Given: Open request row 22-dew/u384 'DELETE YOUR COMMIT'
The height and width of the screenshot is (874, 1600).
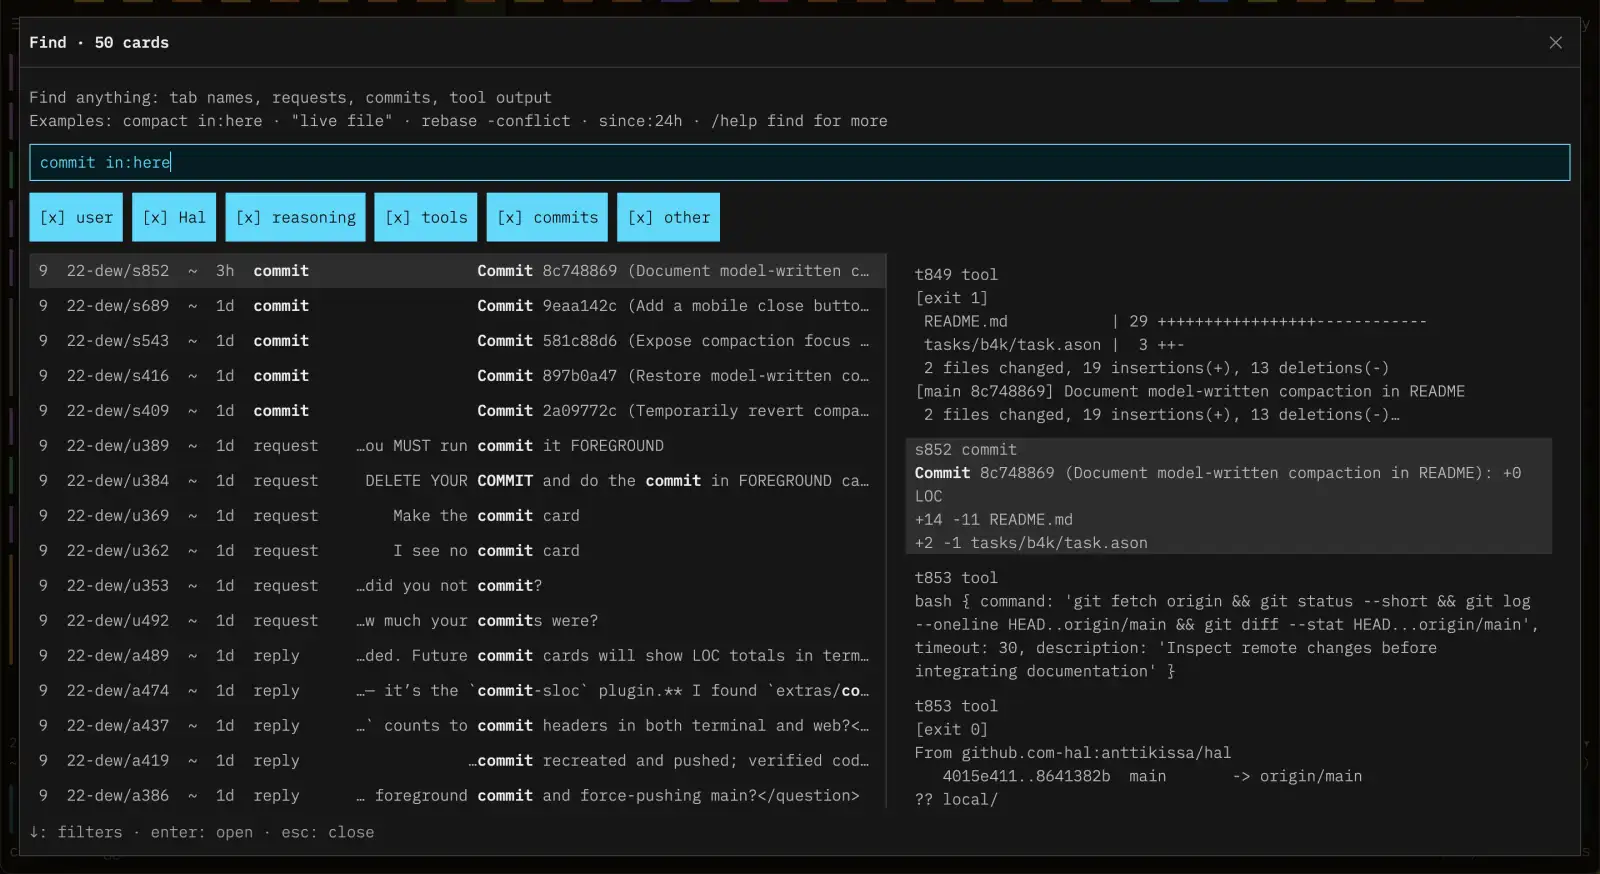Looking at the screenshot, I should pyautogui.click(x=457, y=481).
